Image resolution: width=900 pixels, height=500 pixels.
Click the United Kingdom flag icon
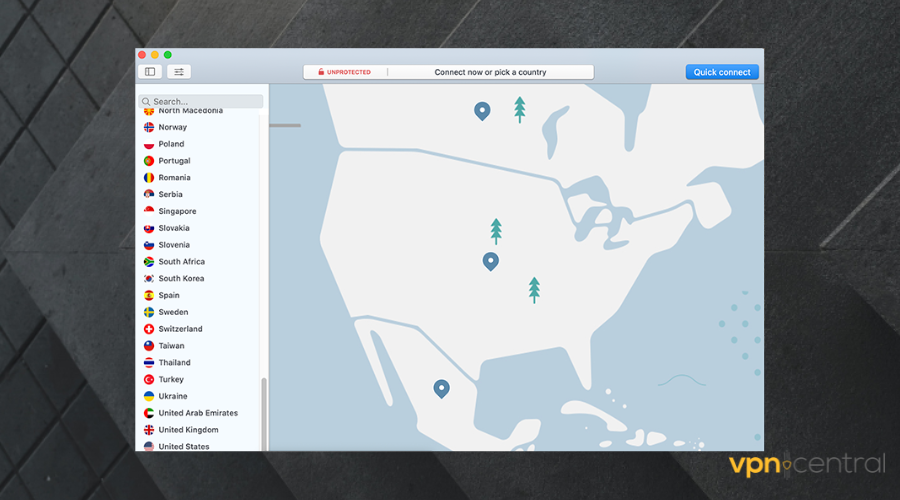[x=149, y=429]
